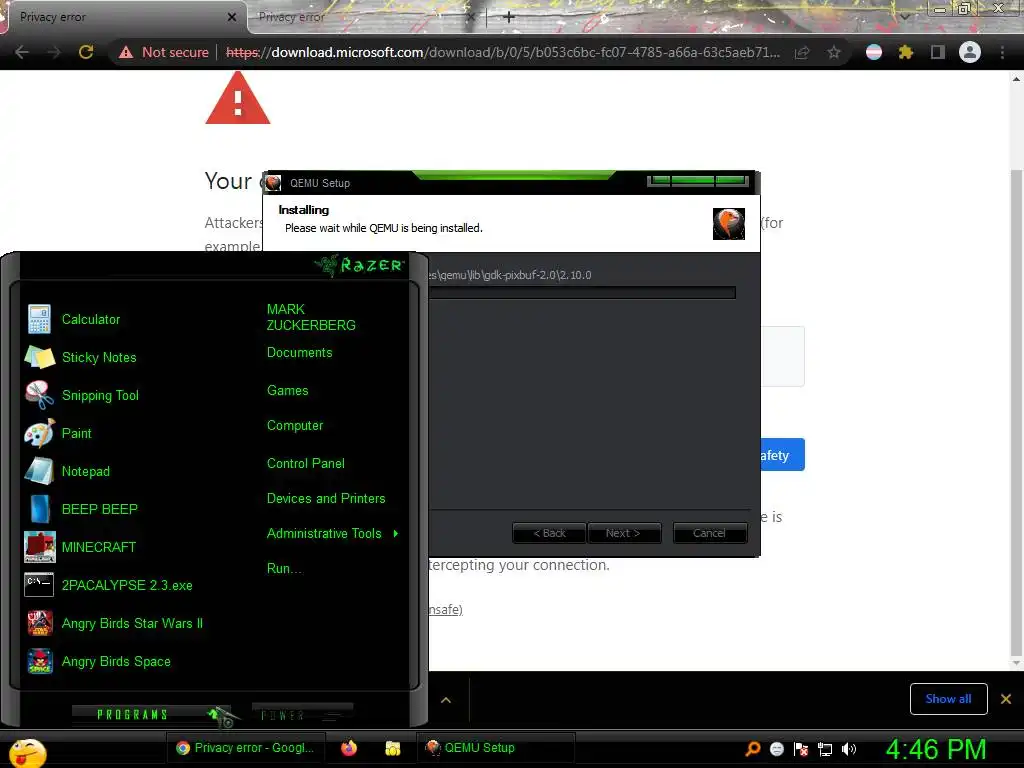The height and width of the screenshot is (768, 1024).
Task: Click the volume speaker tray icon
Action: click(x=849, y=749)
